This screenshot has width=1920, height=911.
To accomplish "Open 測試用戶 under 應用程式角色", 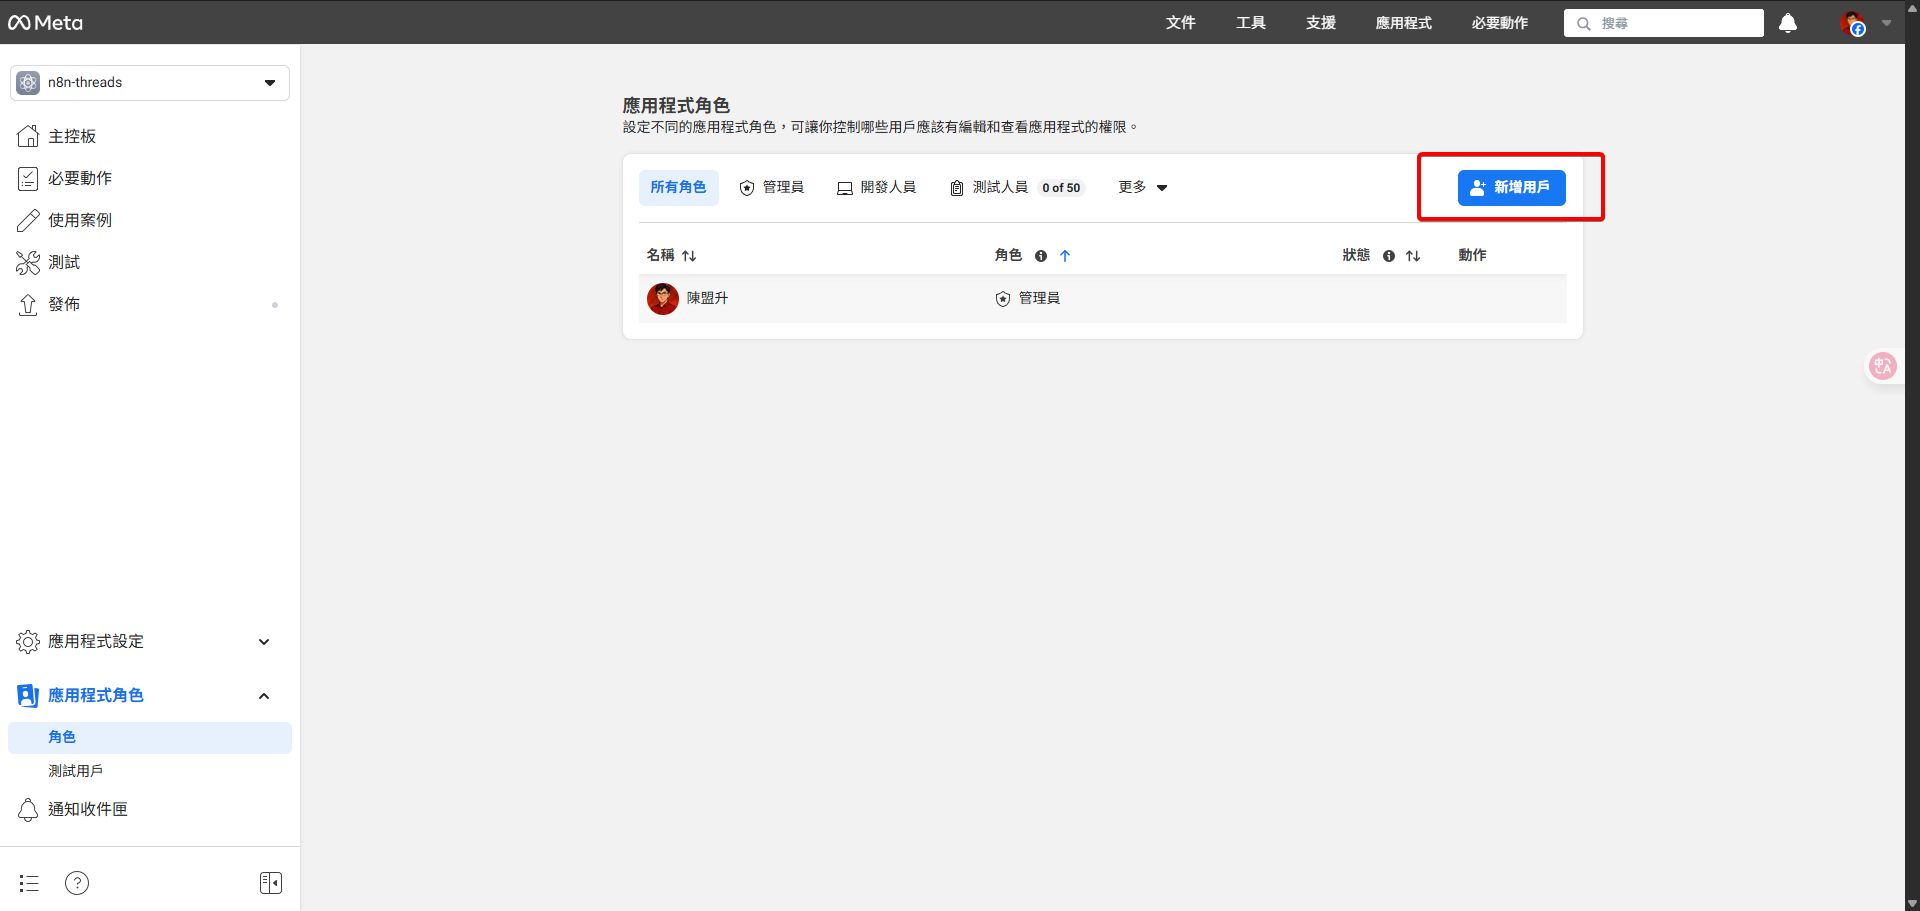I will point(75,771).
